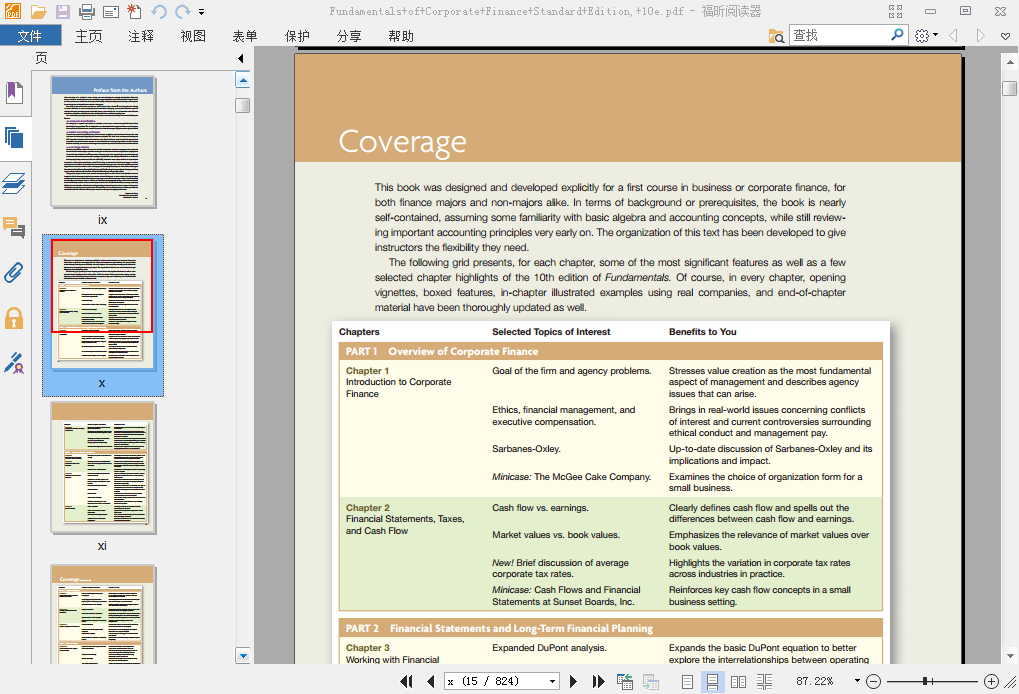Expand the zoom percentage dropdown
The width and height of the screenshot is (1019, 694).
(x=856, y=681)
